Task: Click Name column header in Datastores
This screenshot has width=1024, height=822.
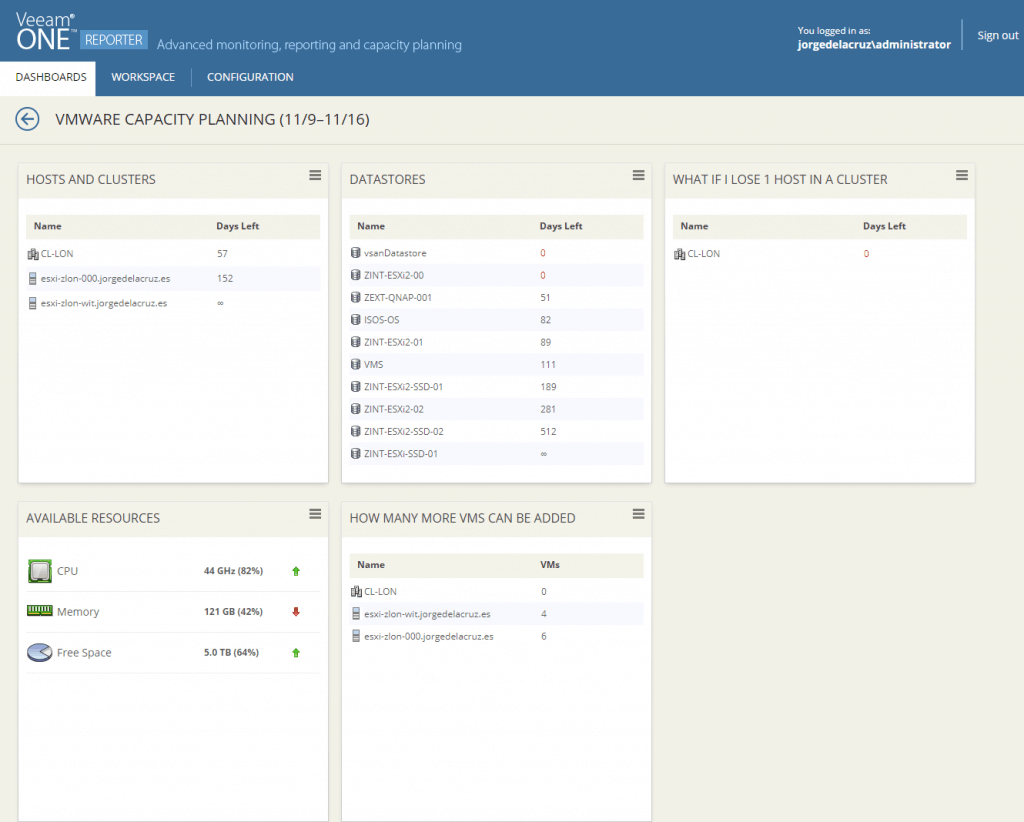Action: coord(371,226)
